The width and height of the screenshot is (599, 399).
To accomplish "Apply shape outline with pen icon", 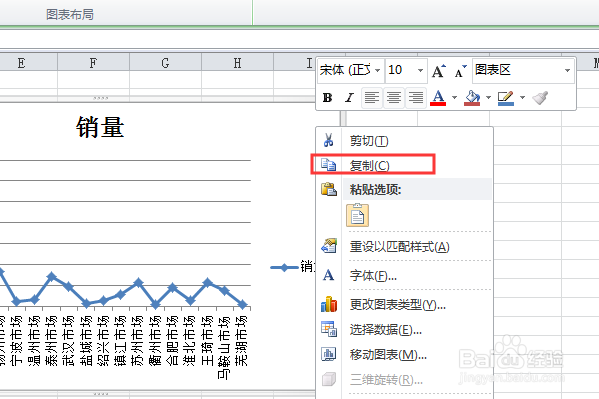I will point(505,98).
